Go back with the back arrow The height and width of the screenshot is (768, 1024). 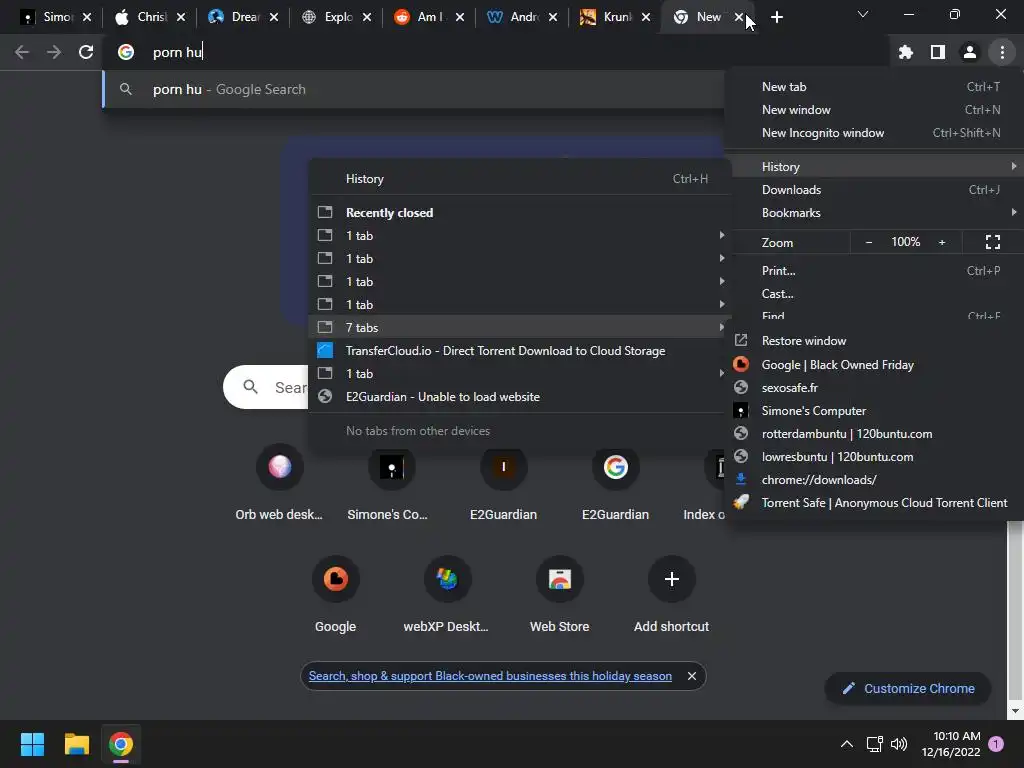22,52
